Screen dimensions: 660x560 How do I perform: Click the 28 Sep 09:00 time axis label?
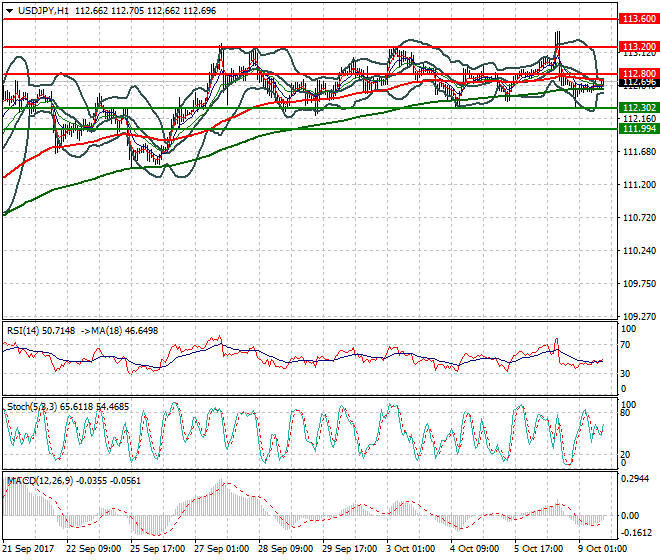(285, 549)
